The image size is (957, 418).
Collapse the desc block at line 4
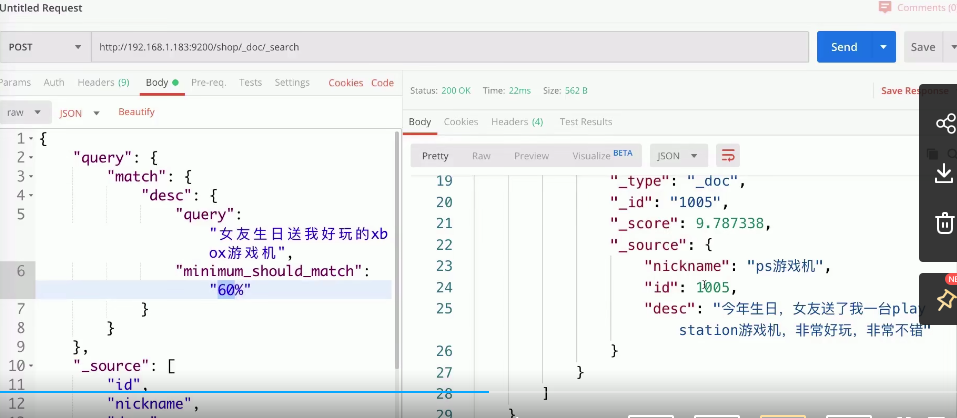(31, 196)
